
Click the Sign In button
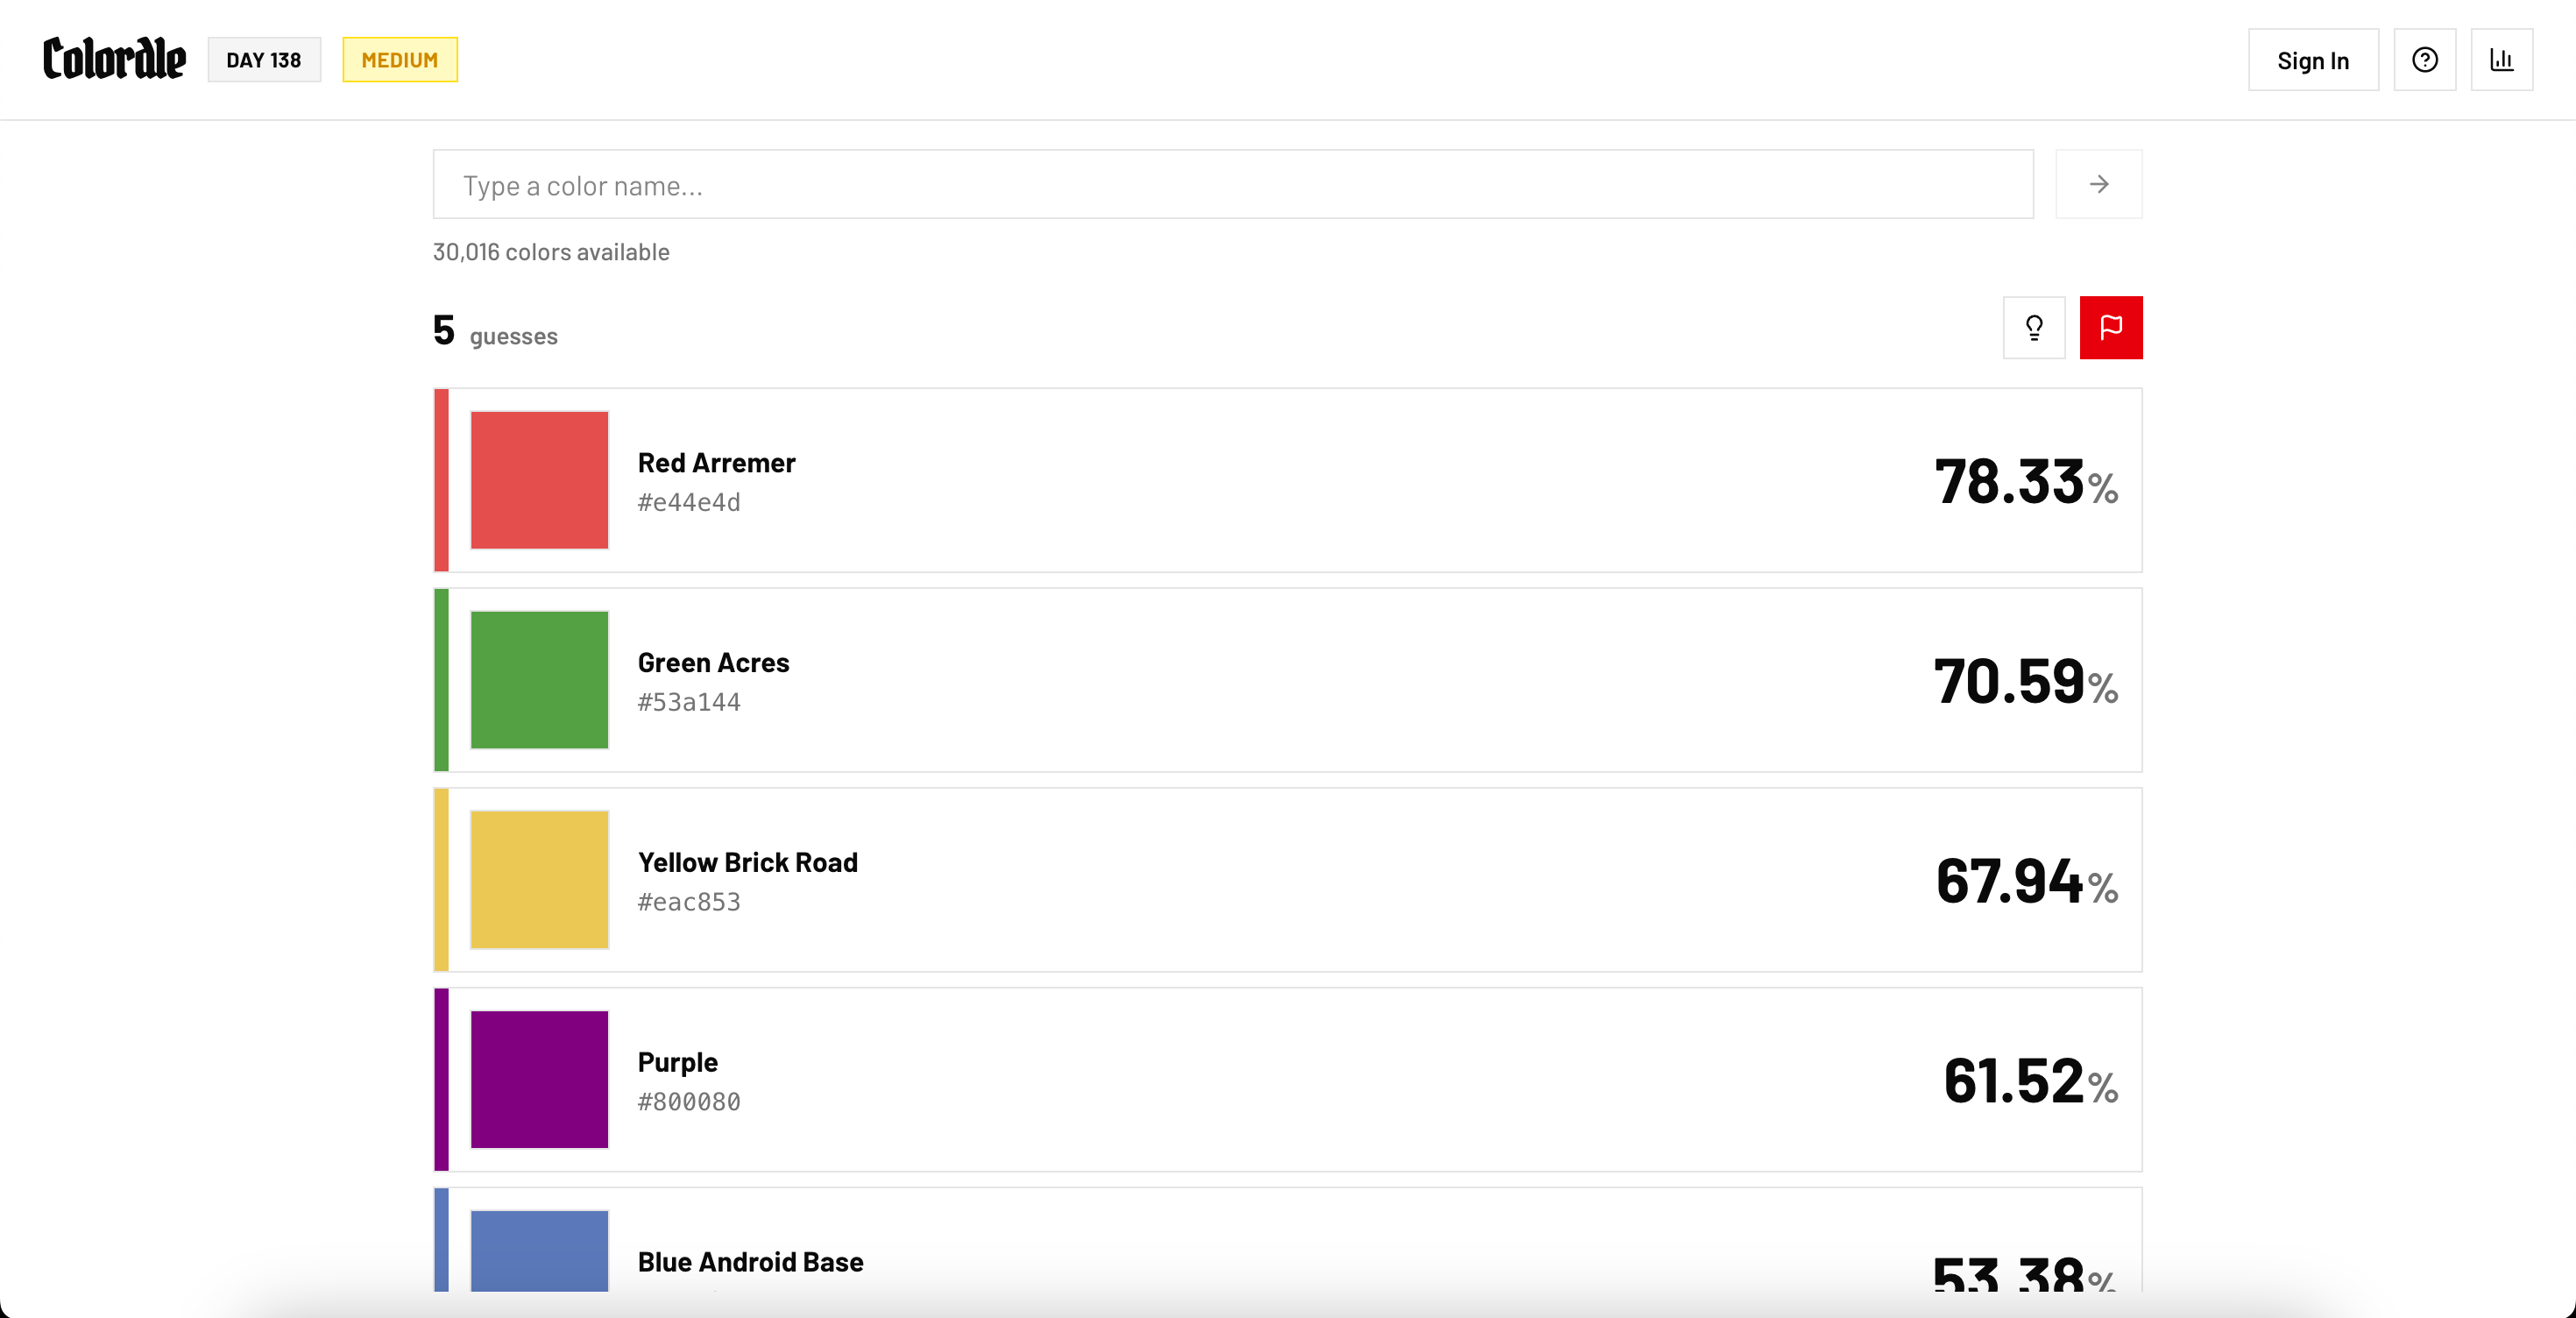pyautogui.click(x=2312, y=60)
